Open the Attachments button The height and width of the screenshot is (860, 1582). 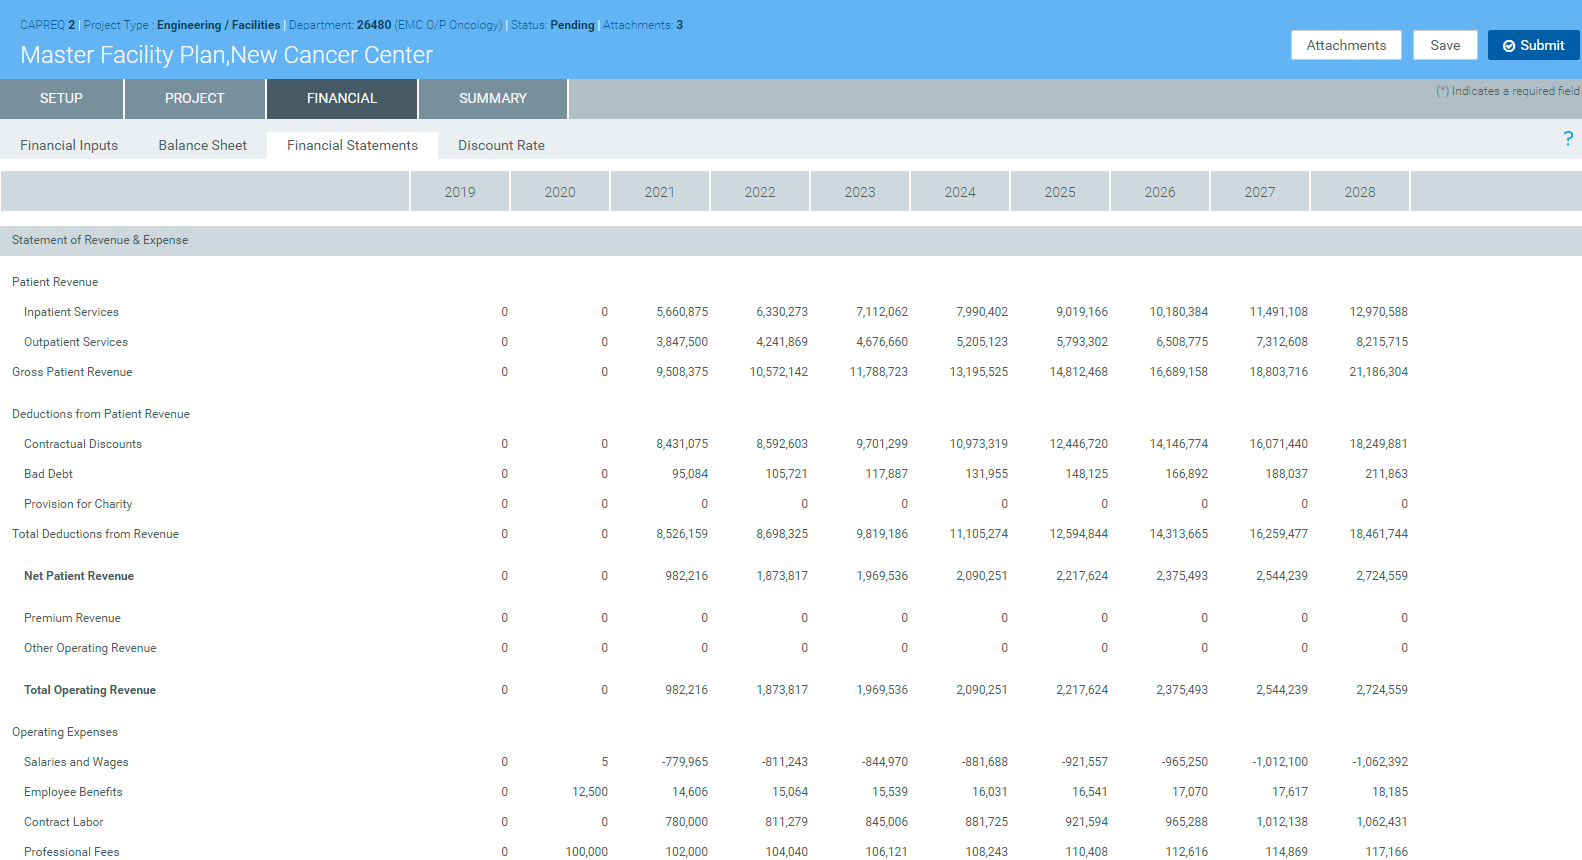click(1345, 45)
